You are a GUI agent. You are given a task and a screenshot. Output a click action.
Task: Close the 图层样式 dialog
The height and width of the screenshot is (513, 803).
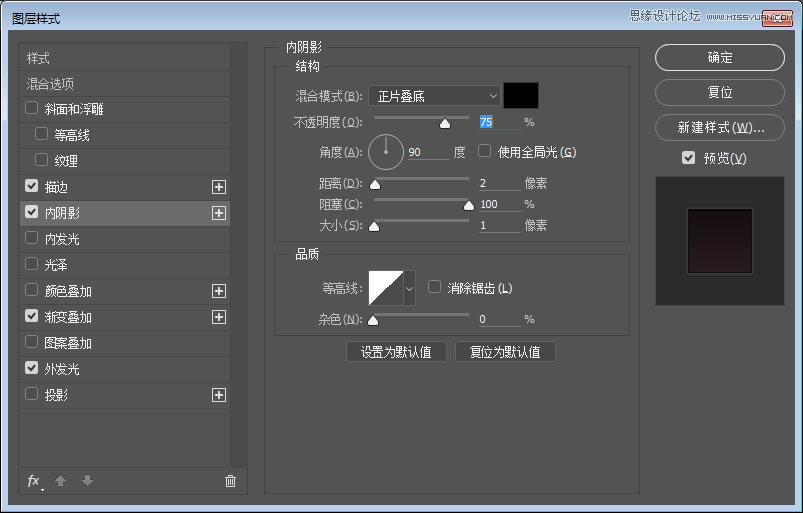point(777,18)
